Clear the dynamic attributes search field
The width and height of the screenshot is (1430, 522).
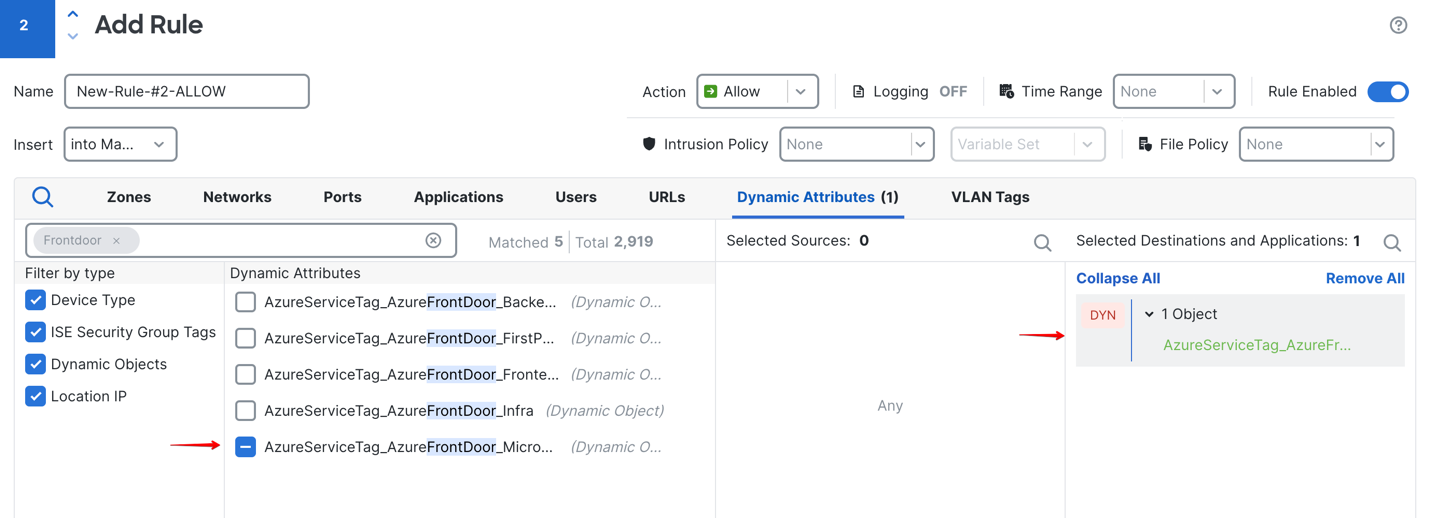(x=433, y=240)
